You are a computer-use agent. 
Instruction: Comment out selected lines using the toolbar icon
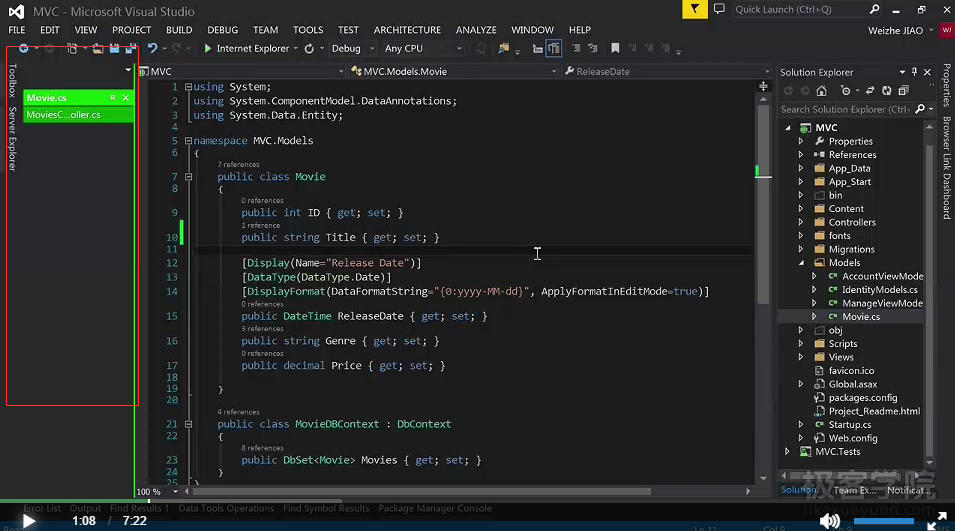pyautogui.click(x=576, y=48)
